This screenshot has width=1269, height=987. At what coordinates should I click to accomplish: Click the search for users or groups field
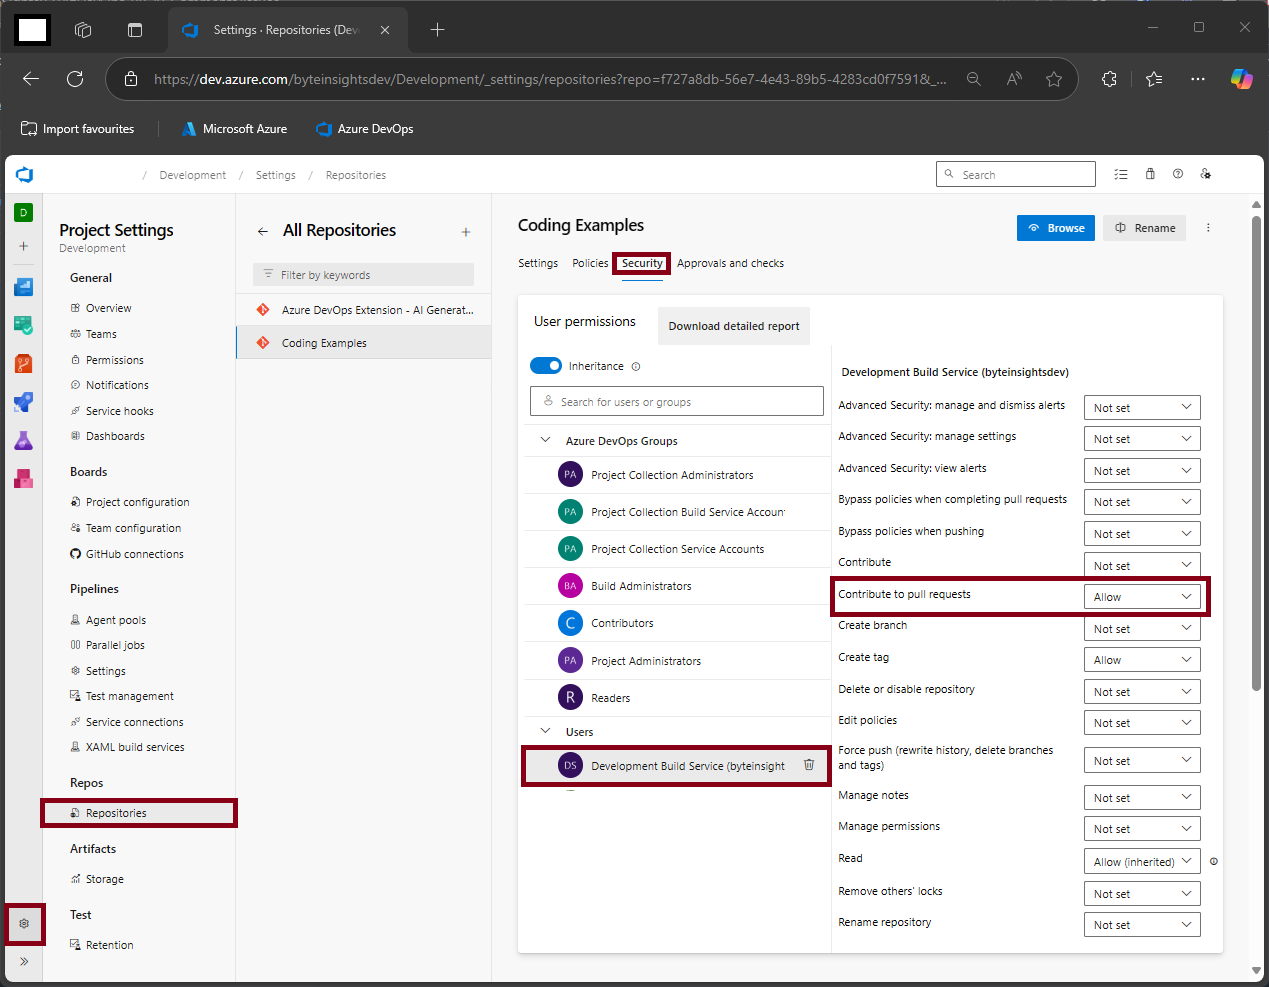(x=677, y=400)
